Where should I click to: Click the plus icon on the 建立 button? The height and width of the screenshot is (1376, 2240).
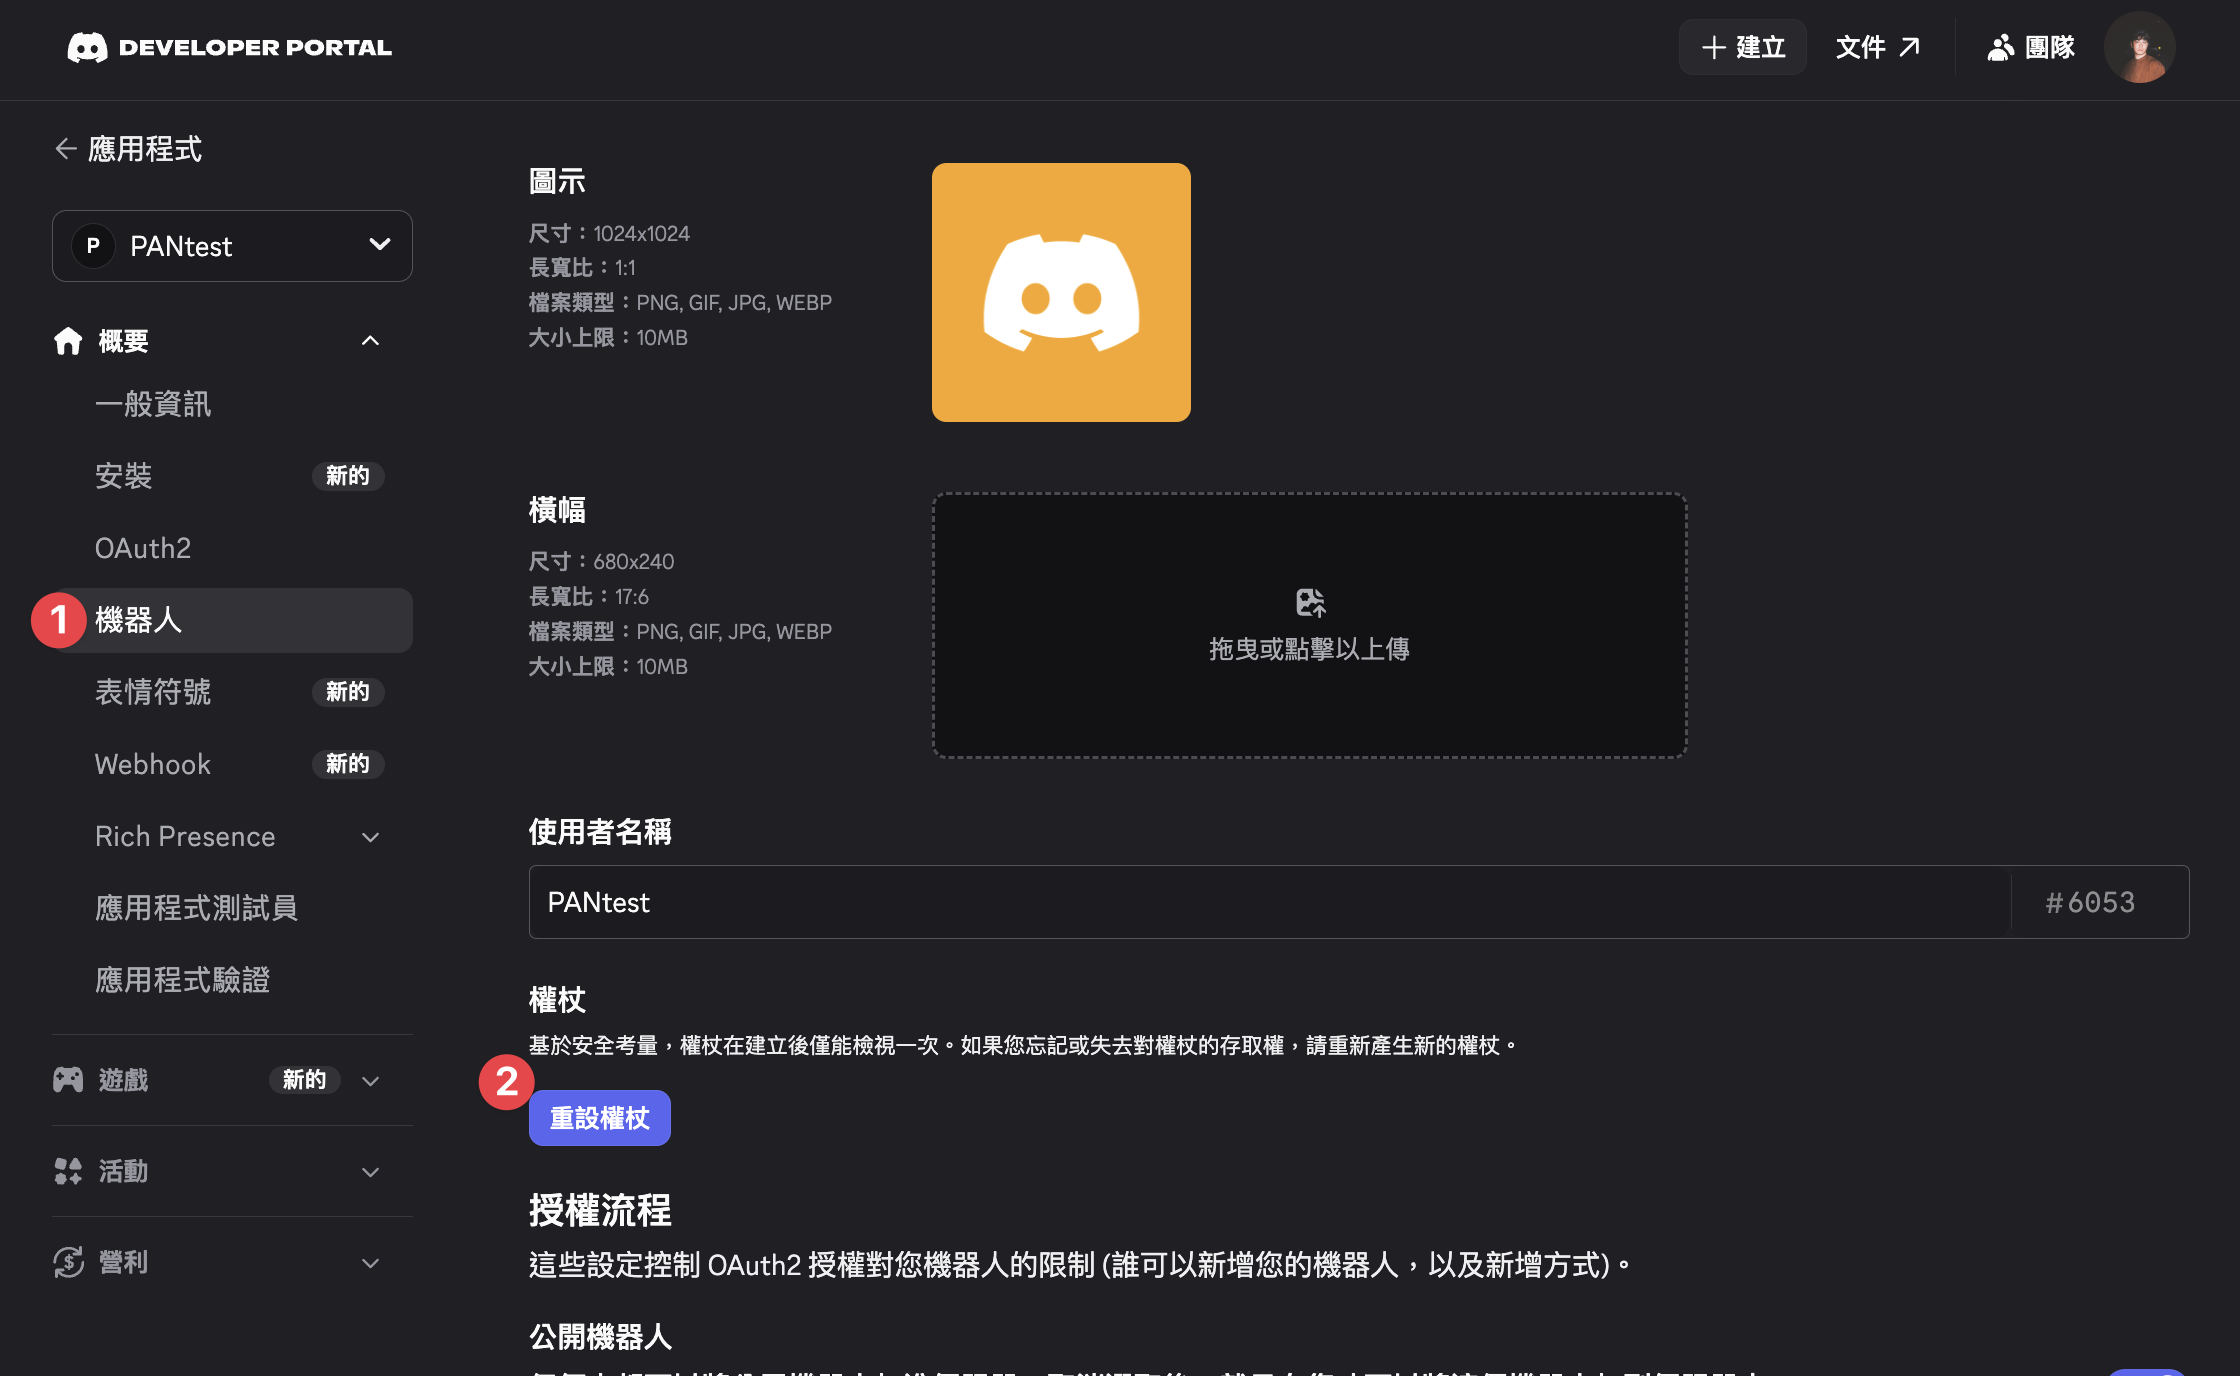coord(1712,47)
